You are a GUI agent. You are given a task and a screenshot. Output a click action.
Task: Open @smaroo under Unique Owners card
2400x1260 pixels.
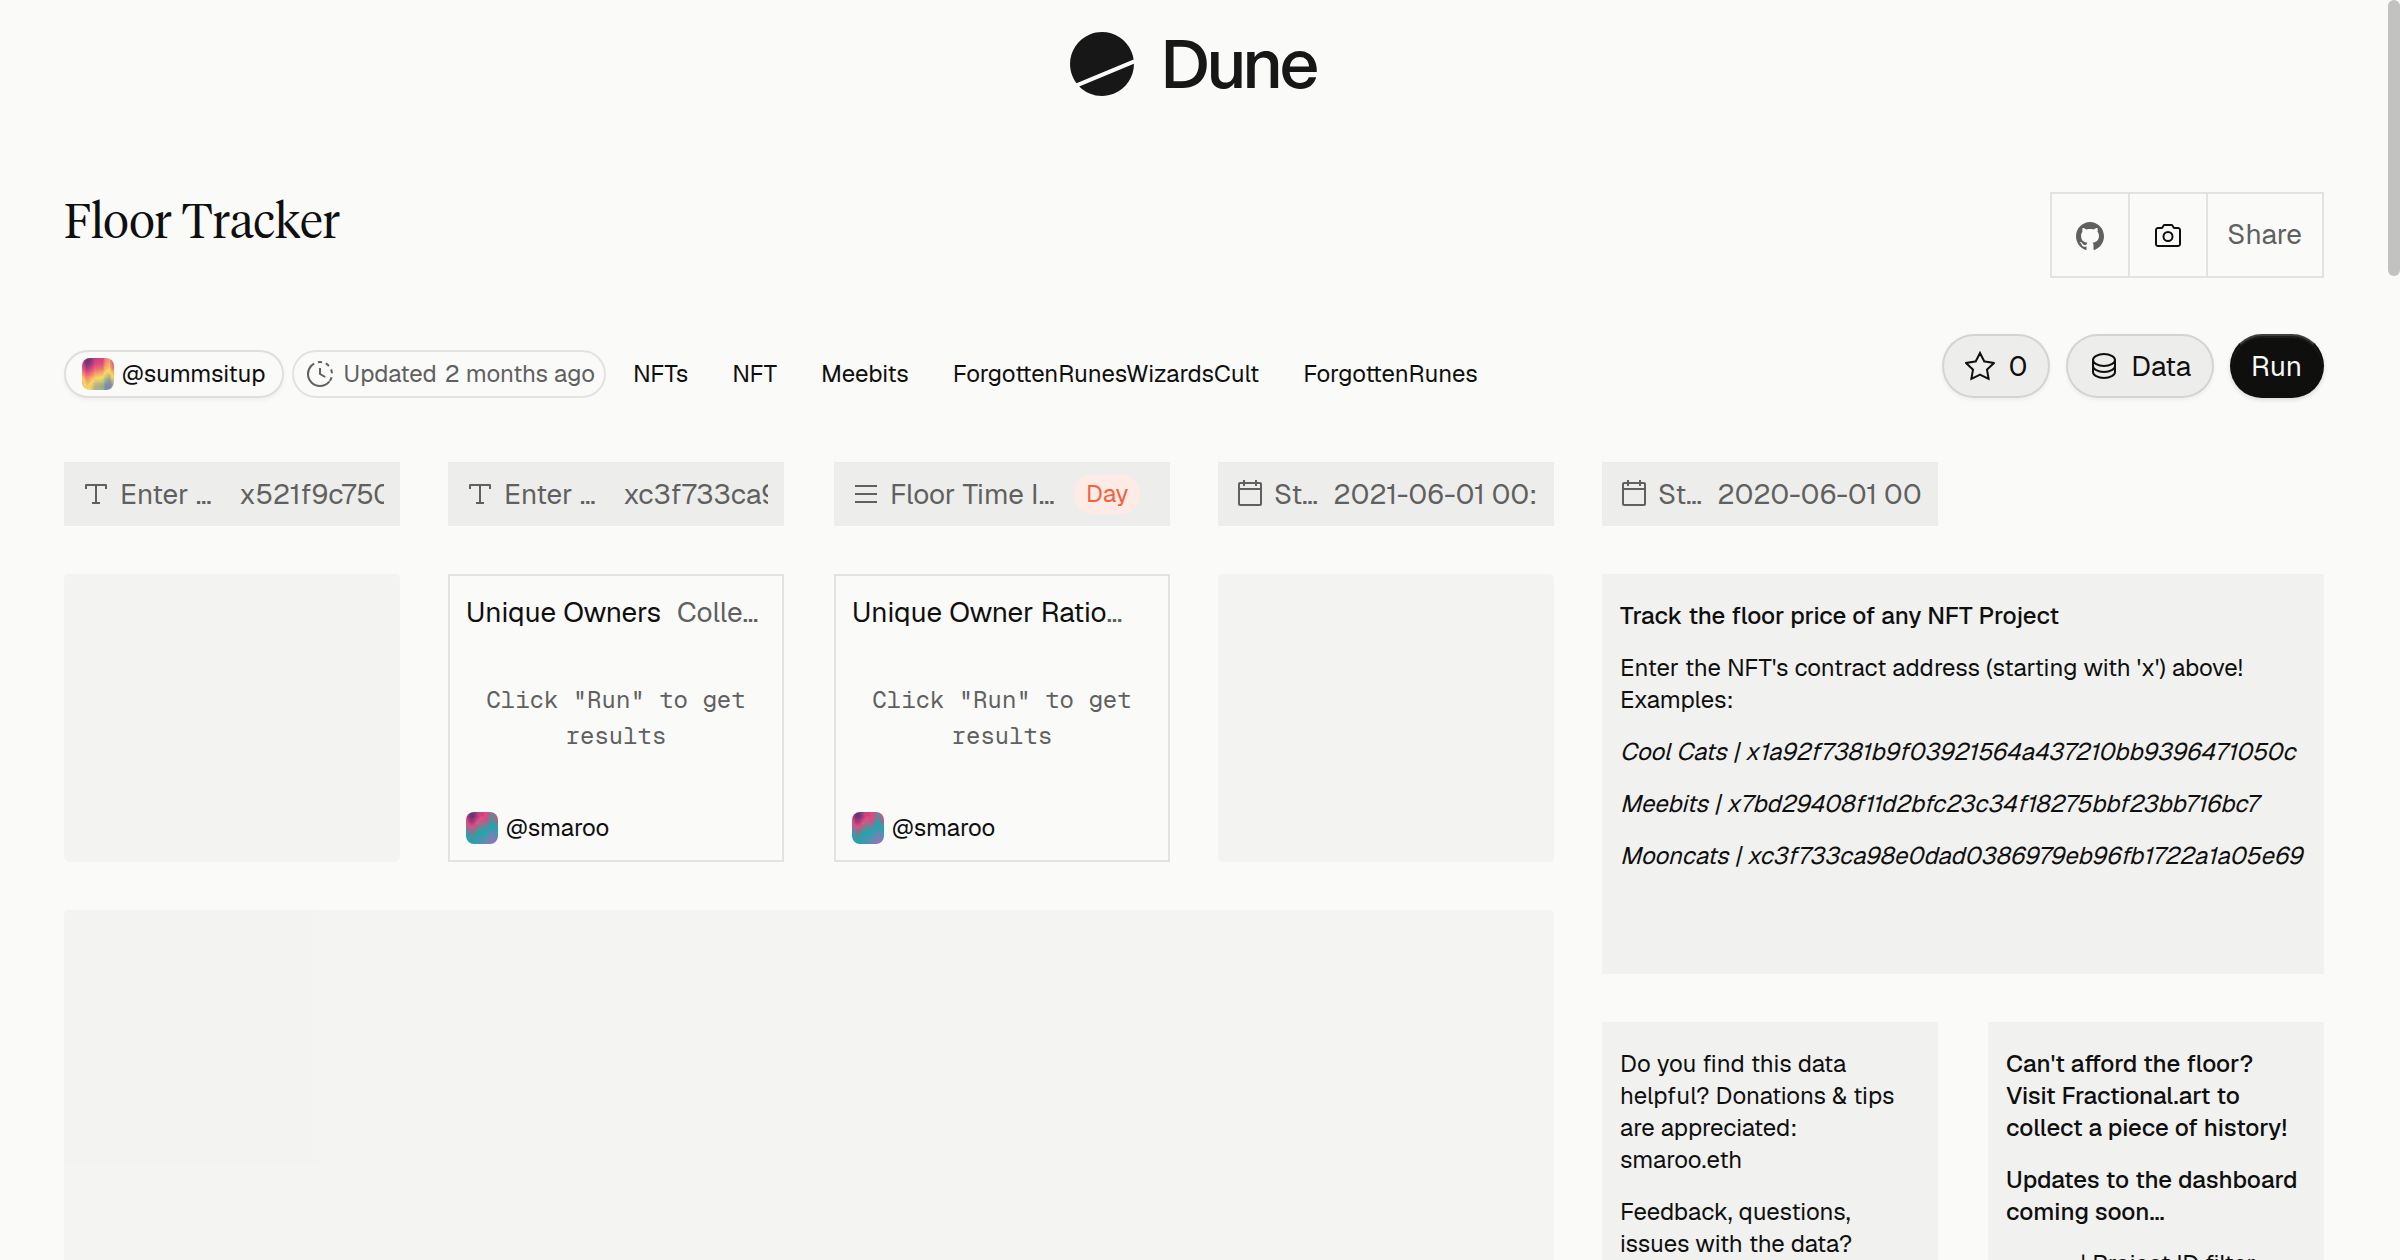click(557, 828)
